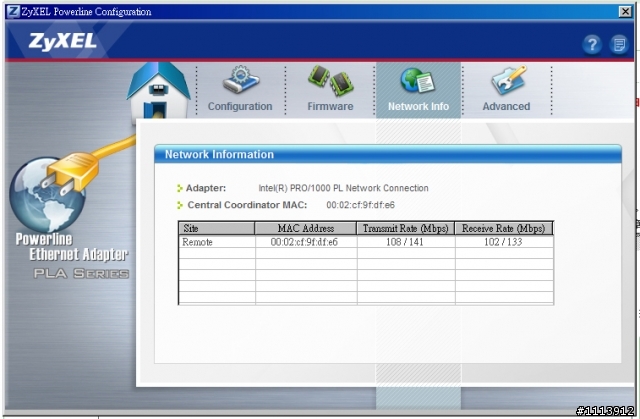Select the Remote site row cell
The height and width of the screenshot is (419, 640).
click(217, 242)
